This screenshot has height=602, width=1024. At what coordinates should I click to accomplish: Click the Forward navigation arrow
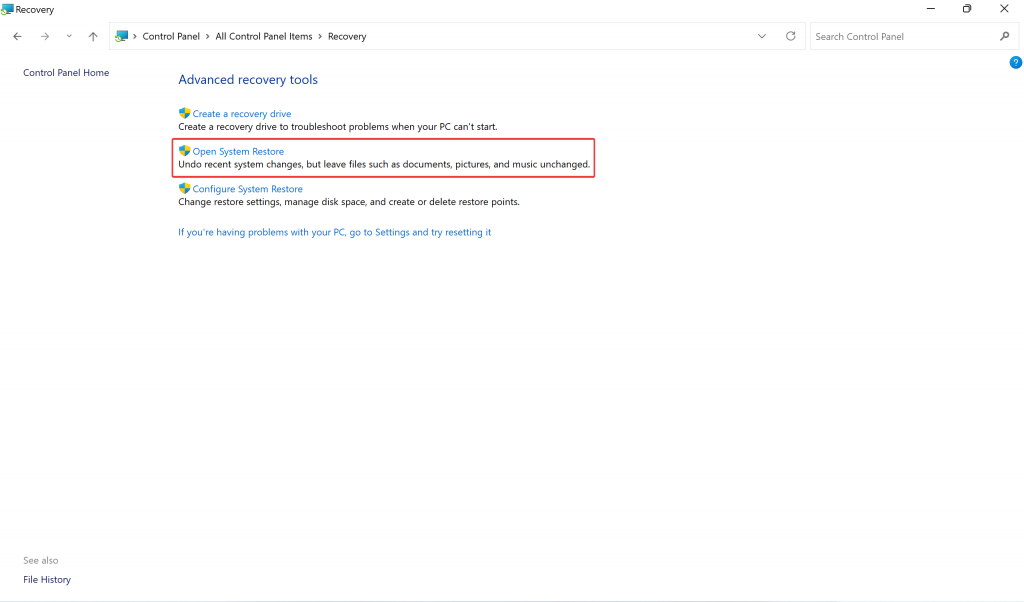pos(44,37)
